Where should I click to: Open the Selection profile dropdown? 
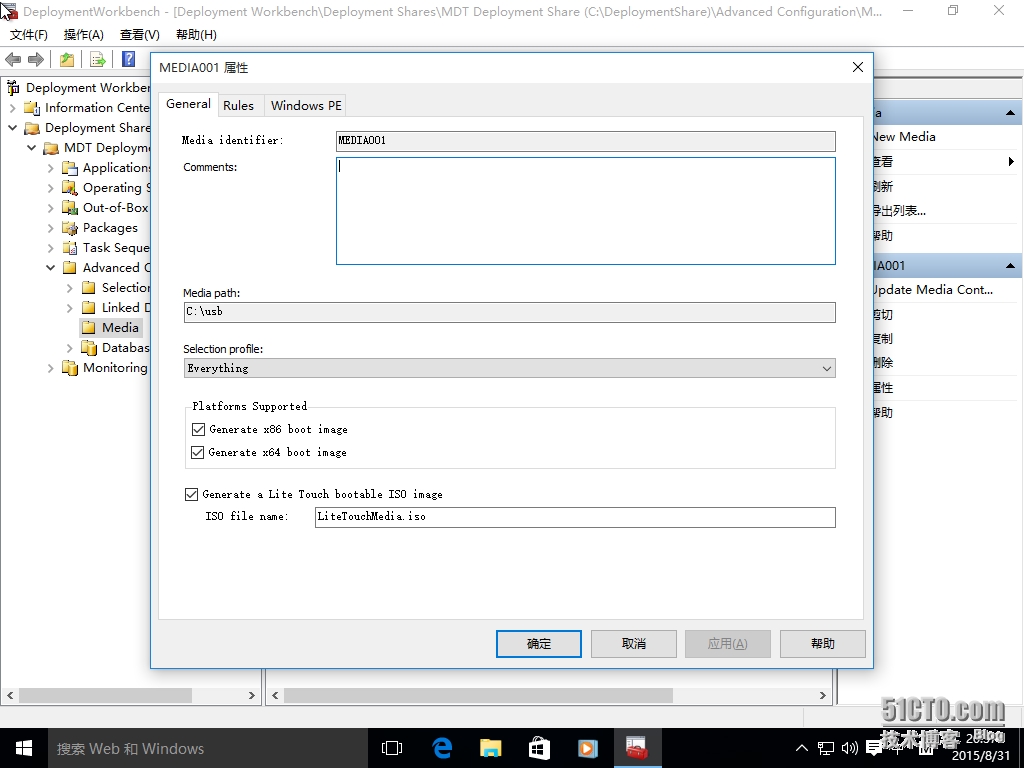509,368
